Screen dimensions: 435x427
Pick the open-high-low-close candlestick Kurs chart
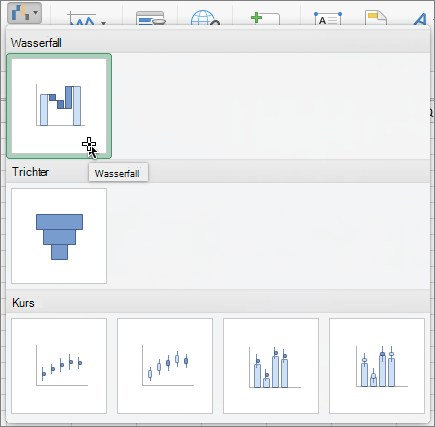(x=165, y=366)
